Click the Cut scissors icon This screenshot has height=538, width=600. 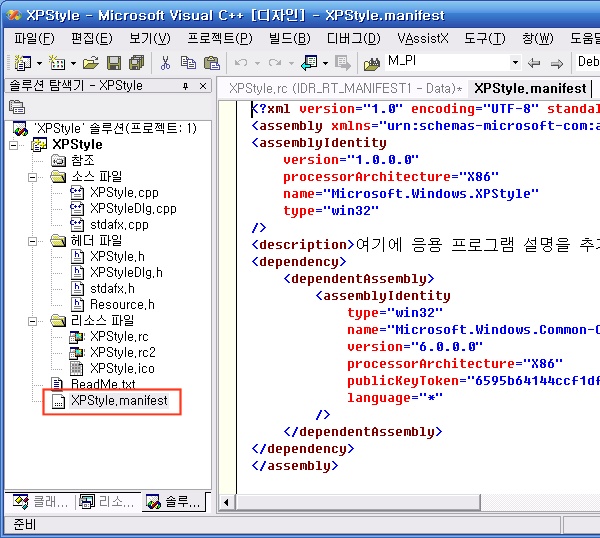[x=165, y=63]
